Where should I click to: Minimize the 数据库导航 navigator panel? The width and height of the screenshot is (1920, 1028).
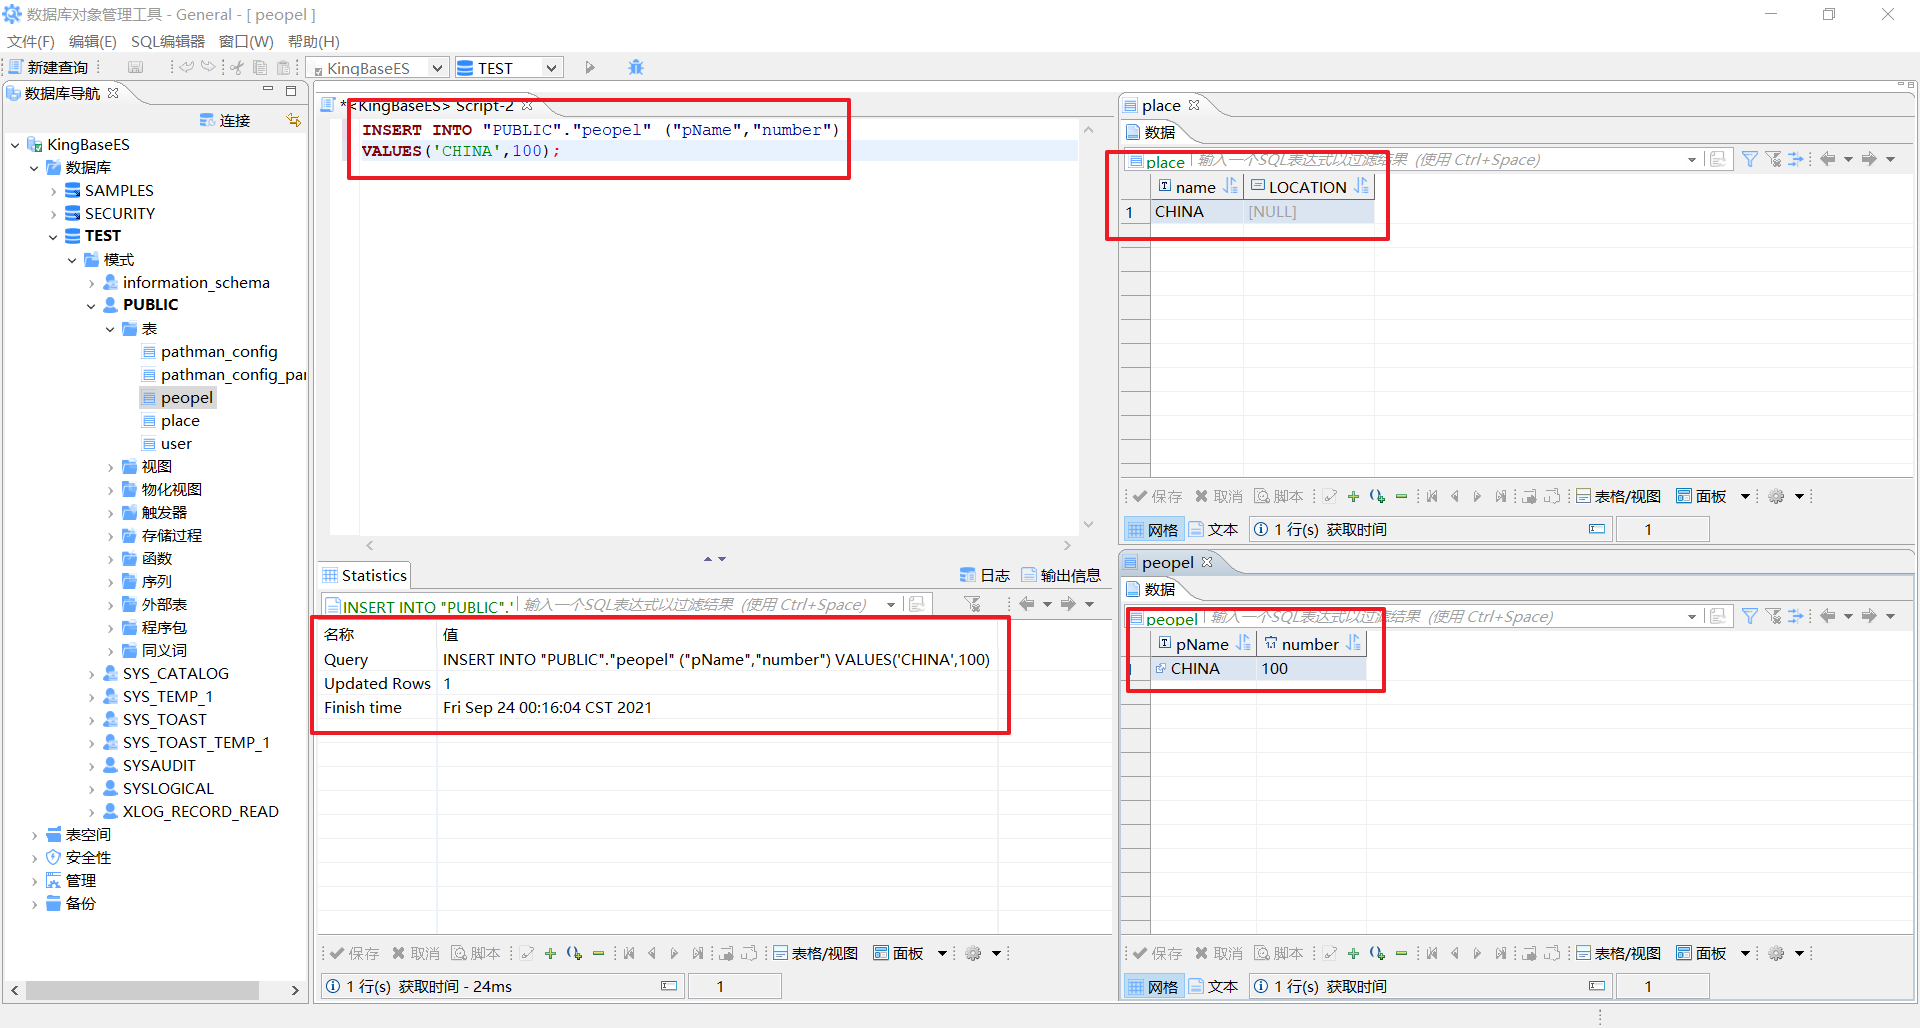(268, 91)
